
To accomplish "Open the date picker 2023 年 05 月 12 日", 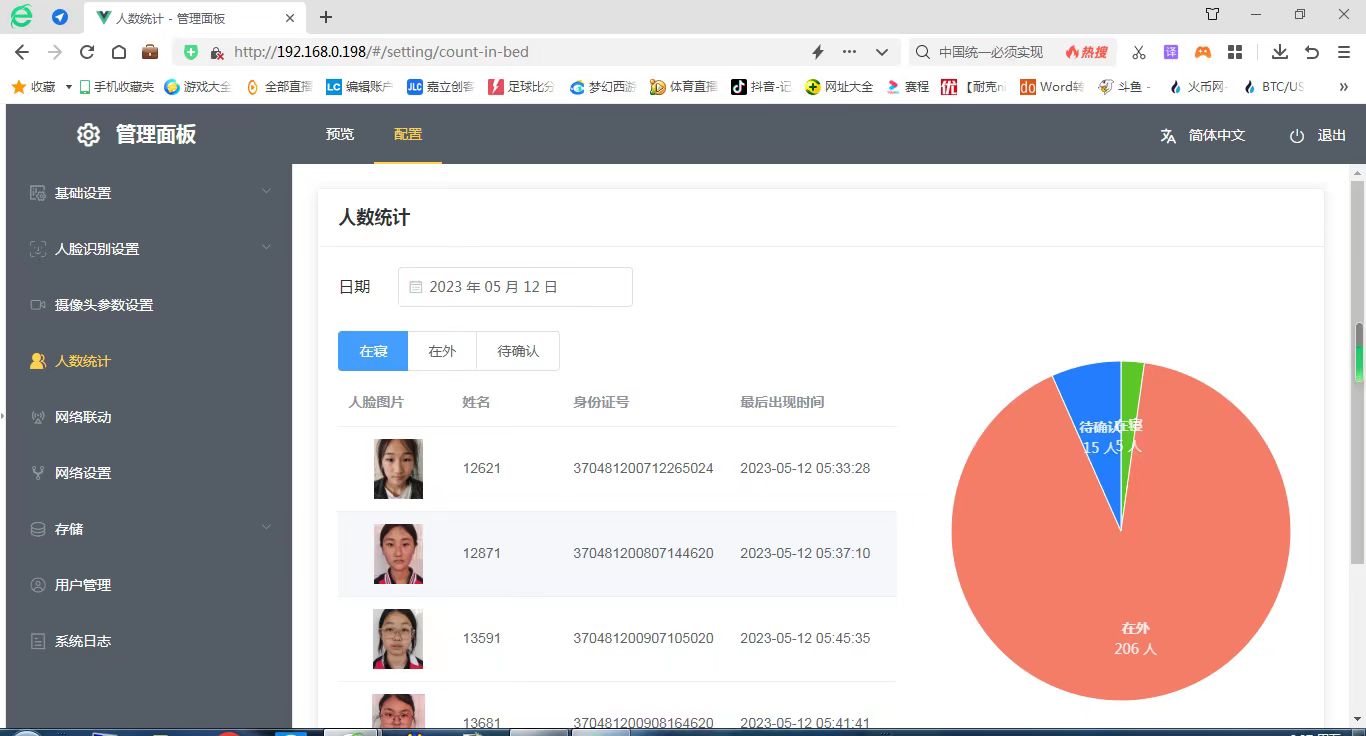I will (x=515, y=287).
